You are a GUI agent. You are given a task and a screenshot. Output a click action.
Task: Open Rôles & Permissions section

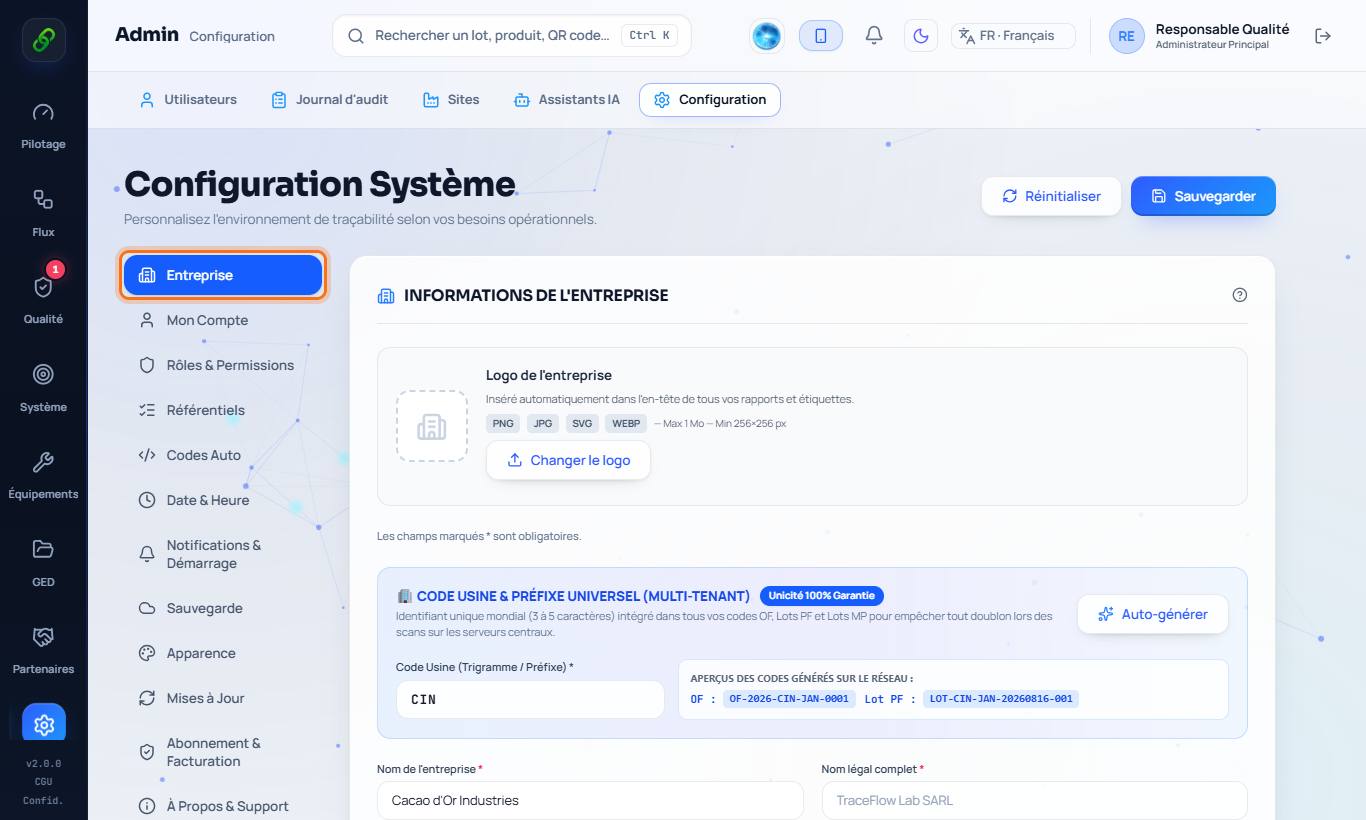click(223, 365)
